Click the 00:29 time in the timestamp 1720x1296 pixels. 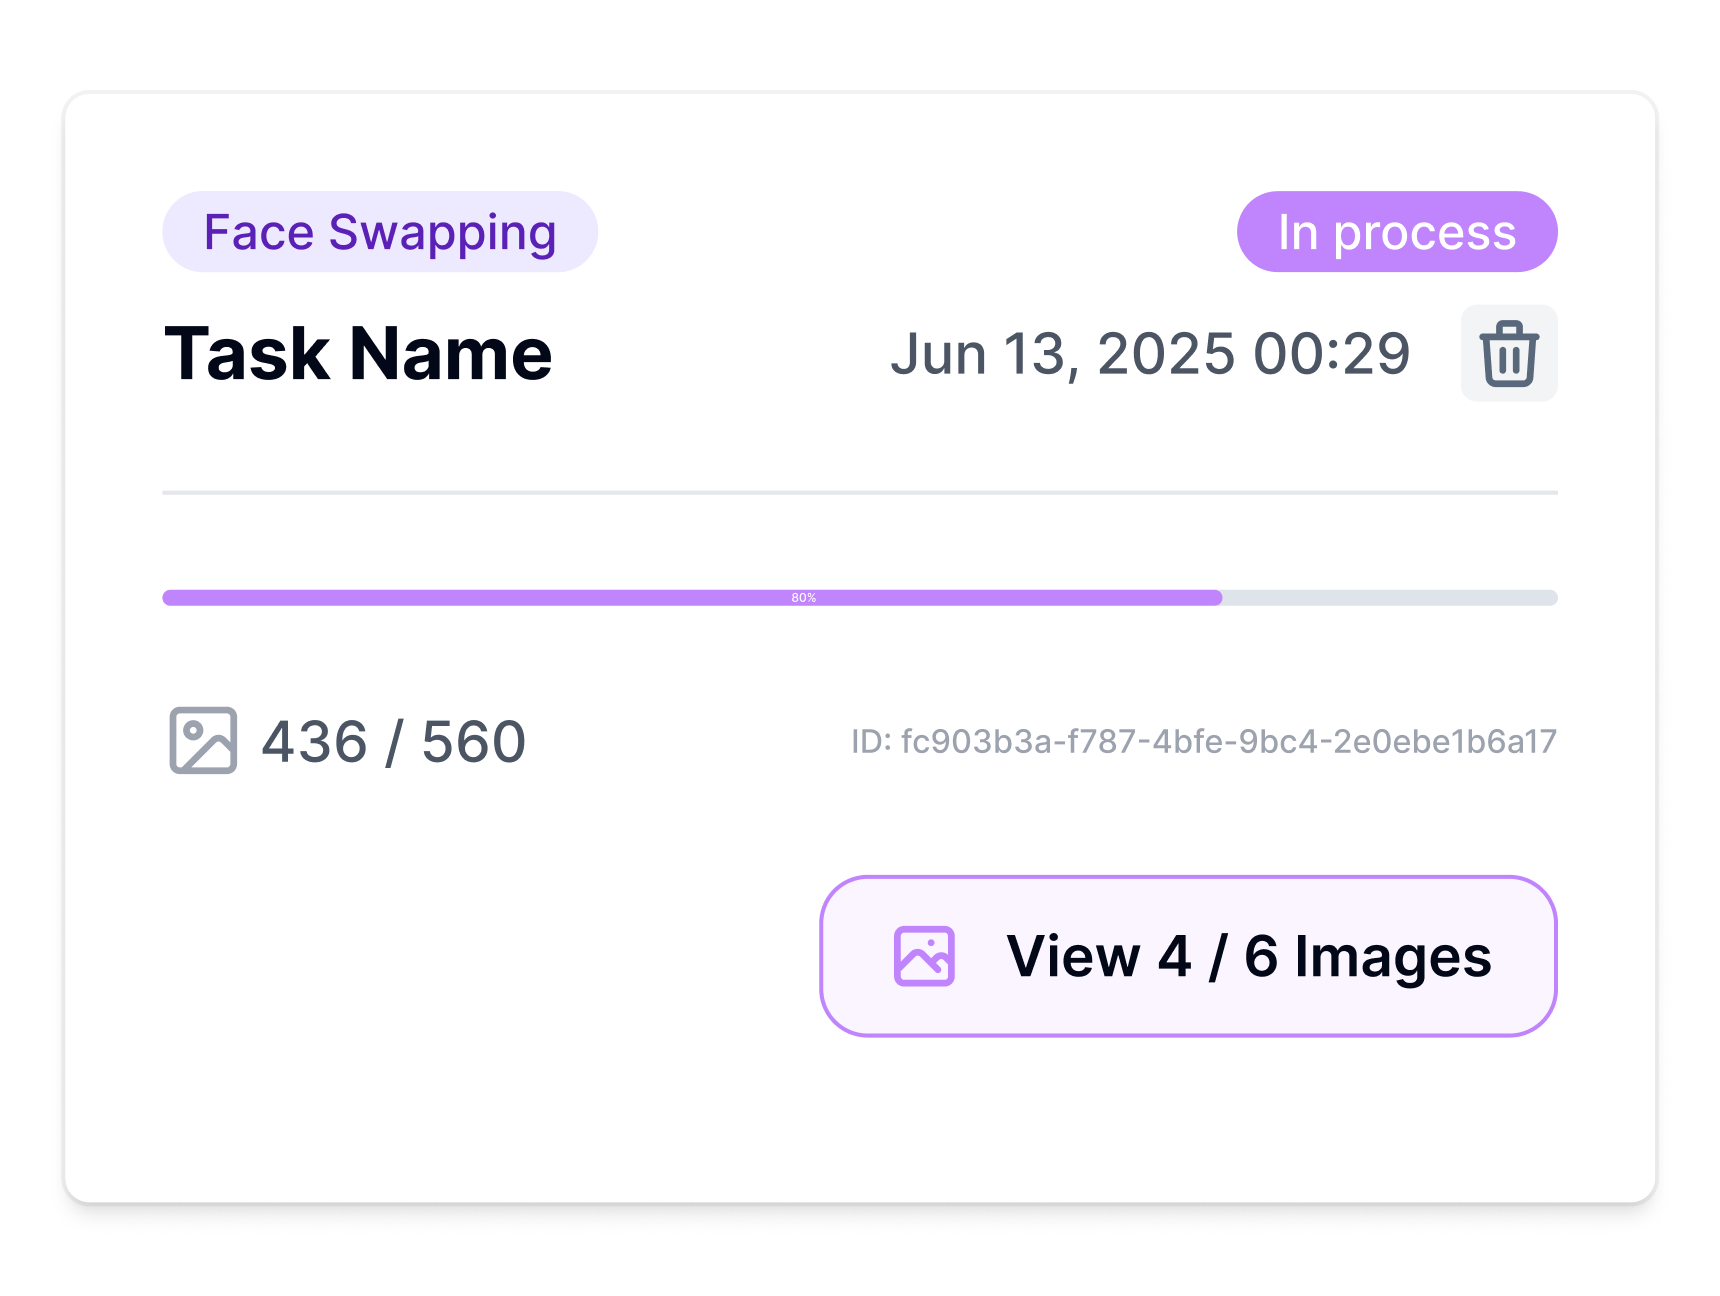click(x=1331, y=354)
